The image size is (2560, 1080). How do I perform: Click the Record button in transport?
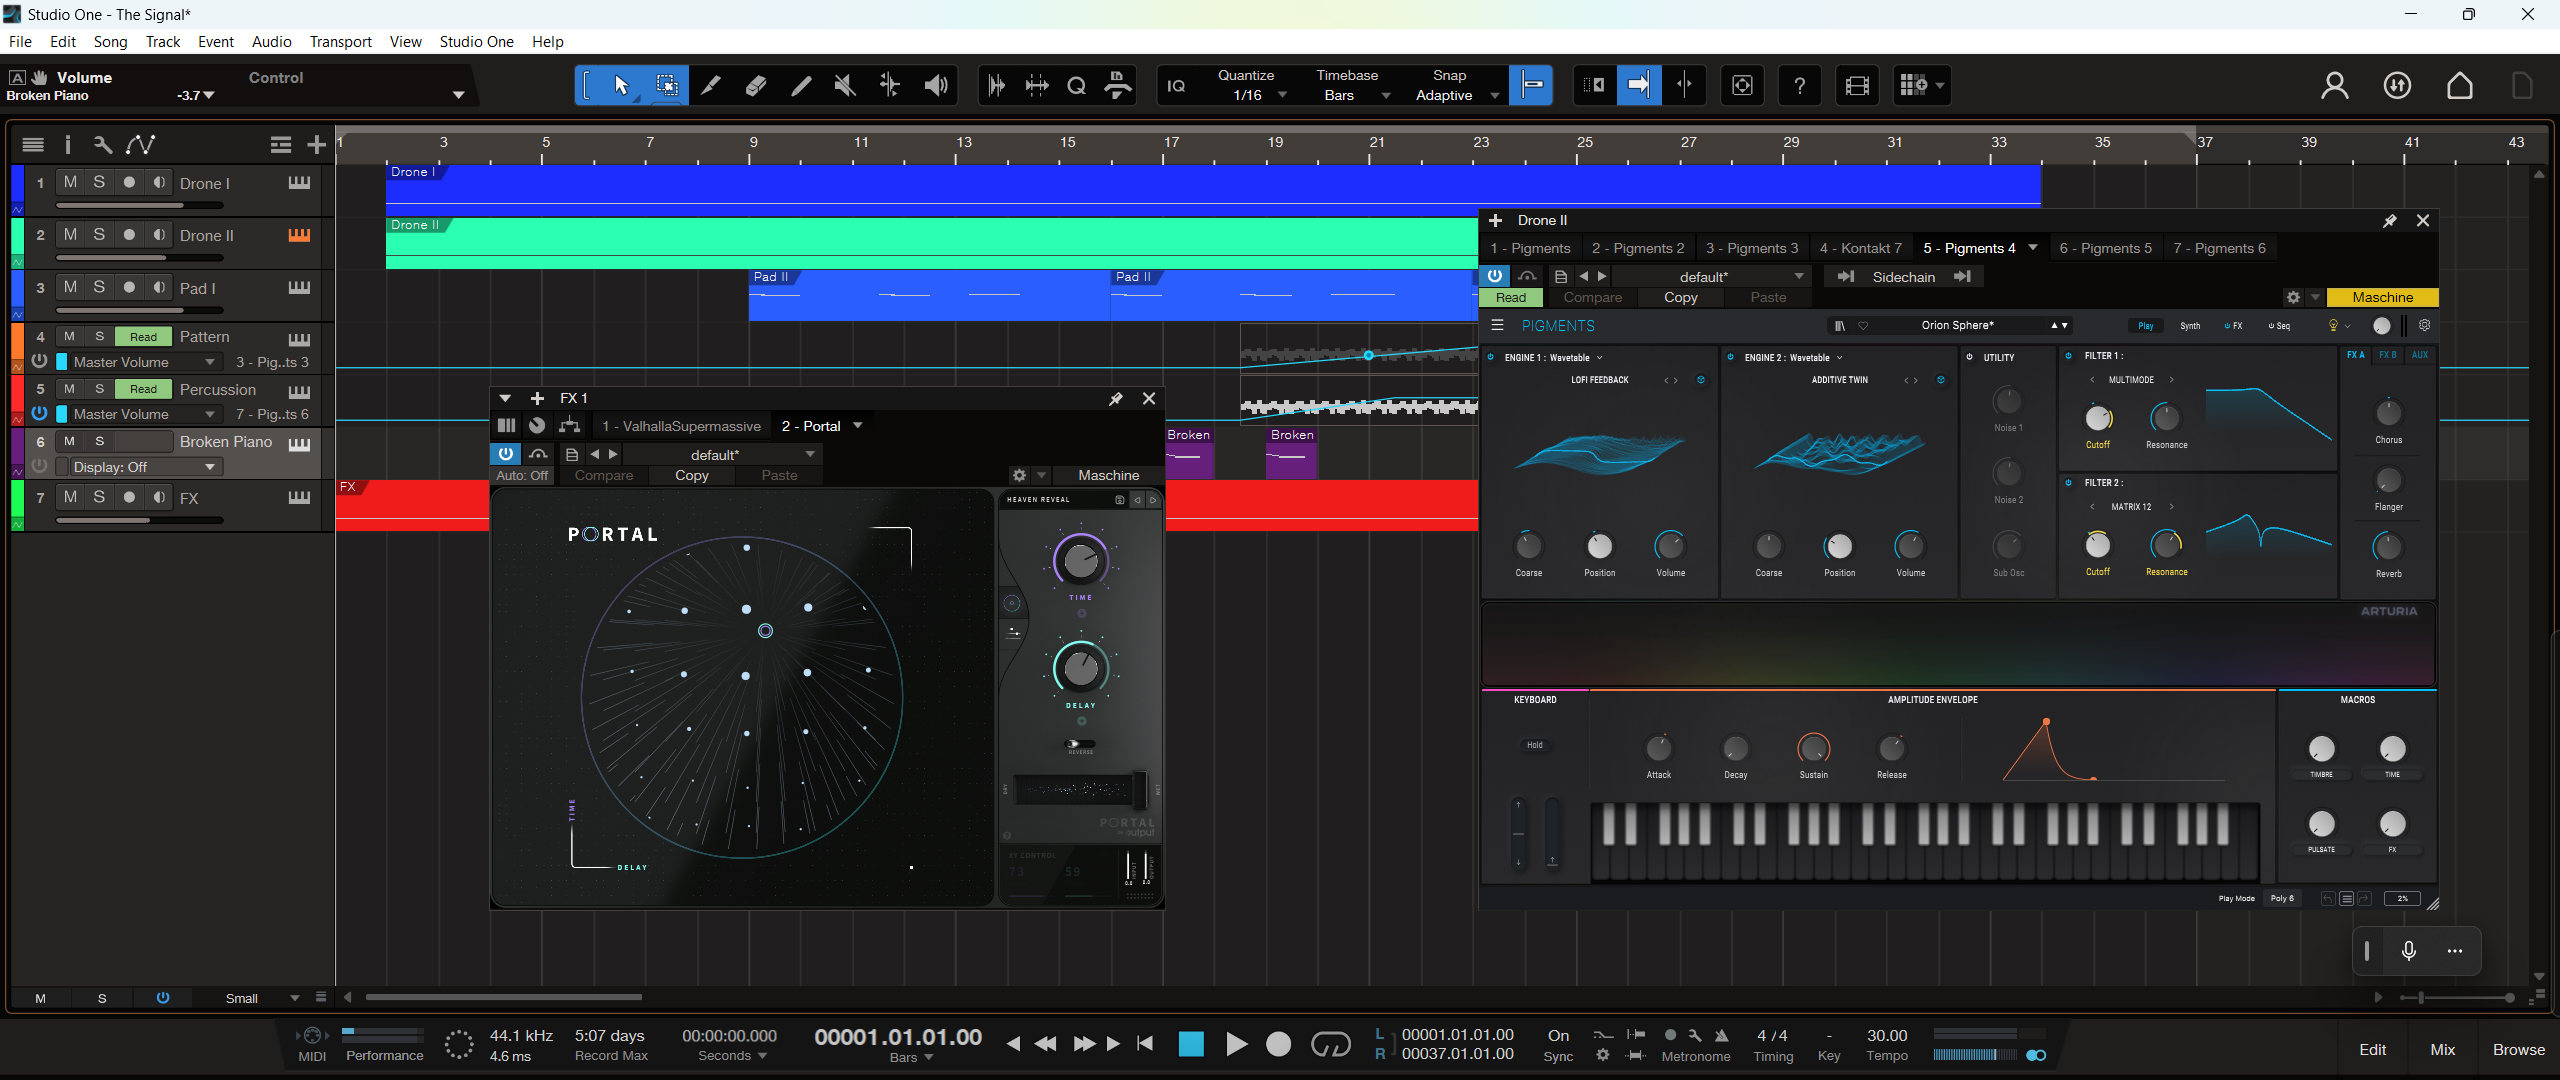1278,1045
